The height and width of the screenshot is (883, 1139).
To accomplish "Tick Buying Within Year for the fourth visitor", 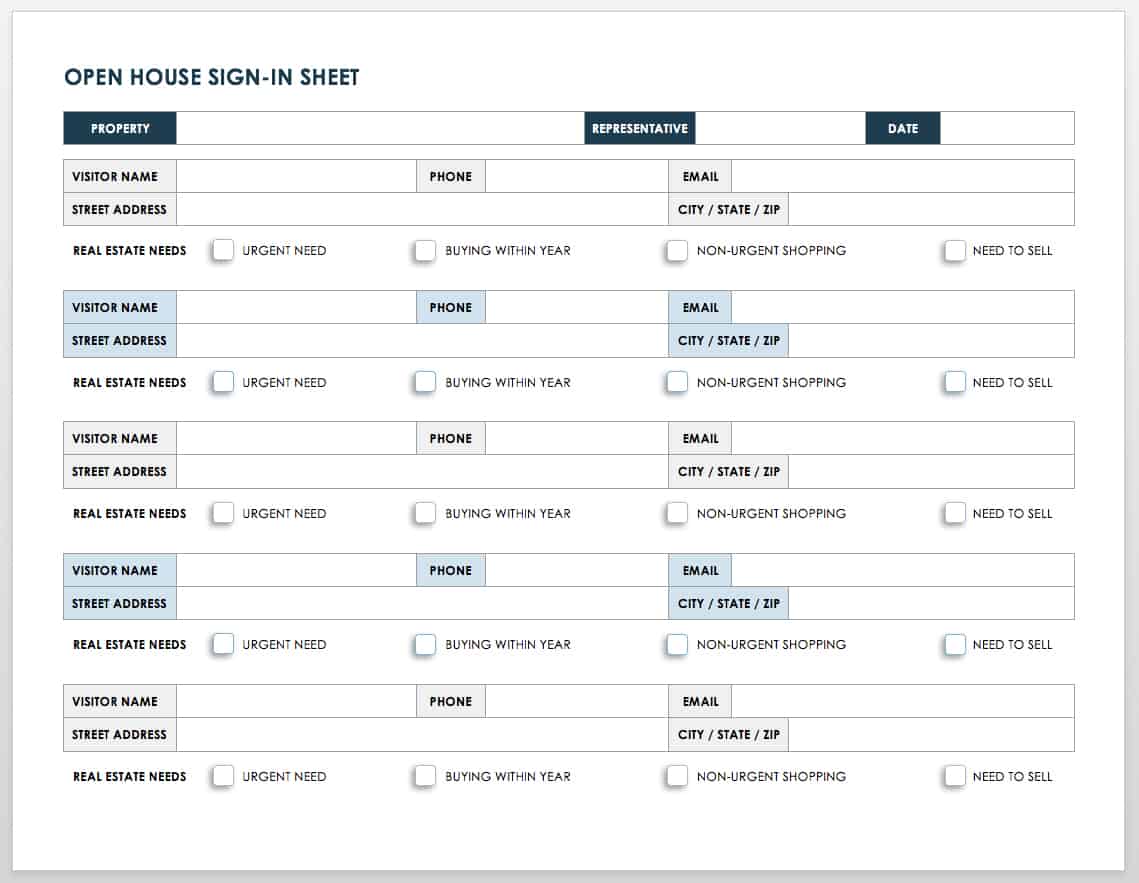I will (x=426, y=644).
